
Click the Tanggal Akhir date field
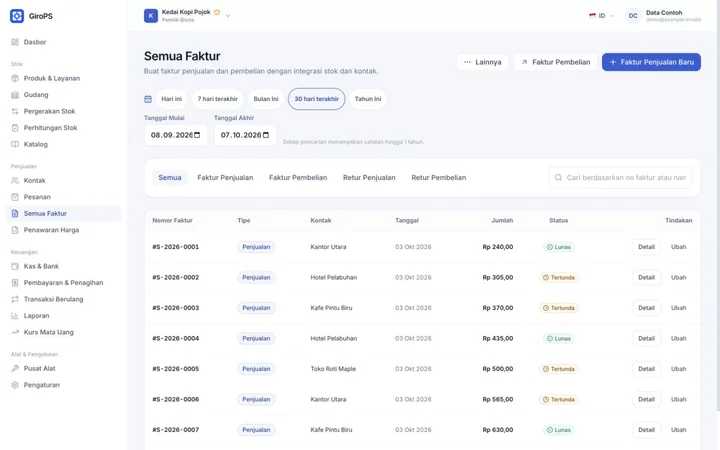[x=245, y=135]
